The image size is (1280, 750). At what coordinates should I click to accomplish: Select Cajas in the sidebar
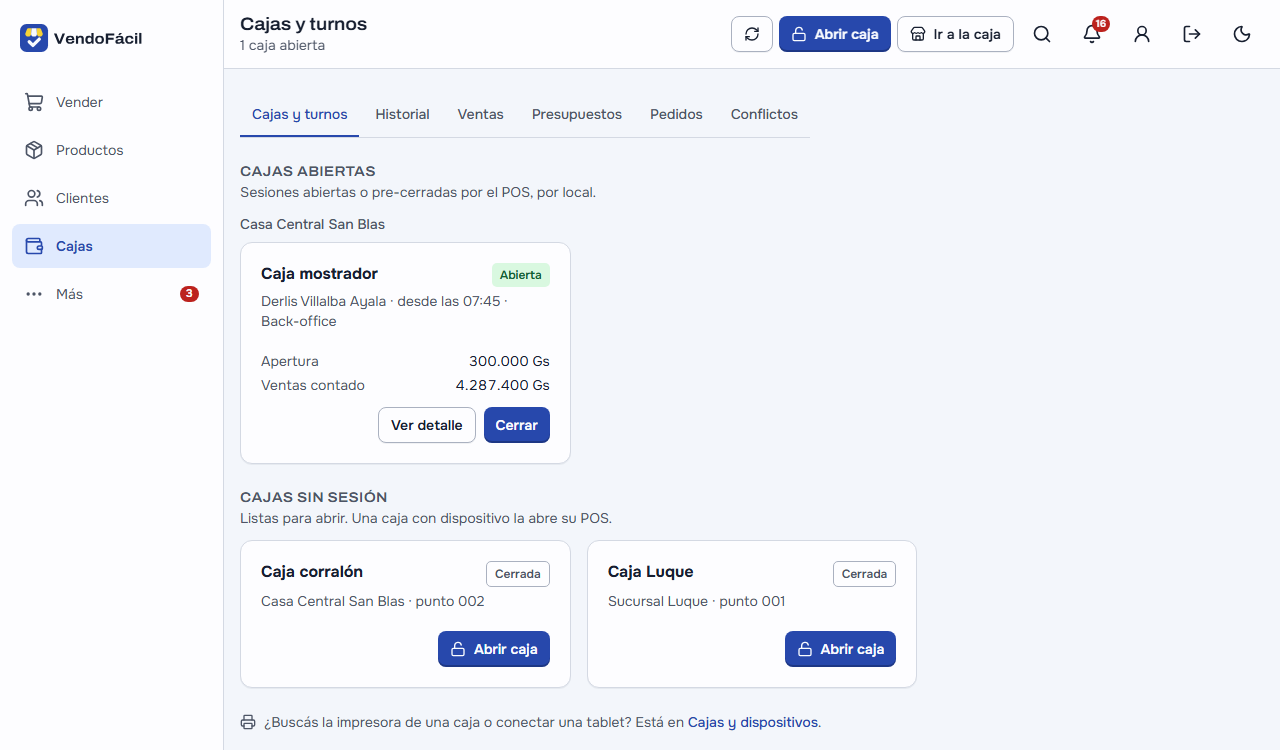[111, 246]
